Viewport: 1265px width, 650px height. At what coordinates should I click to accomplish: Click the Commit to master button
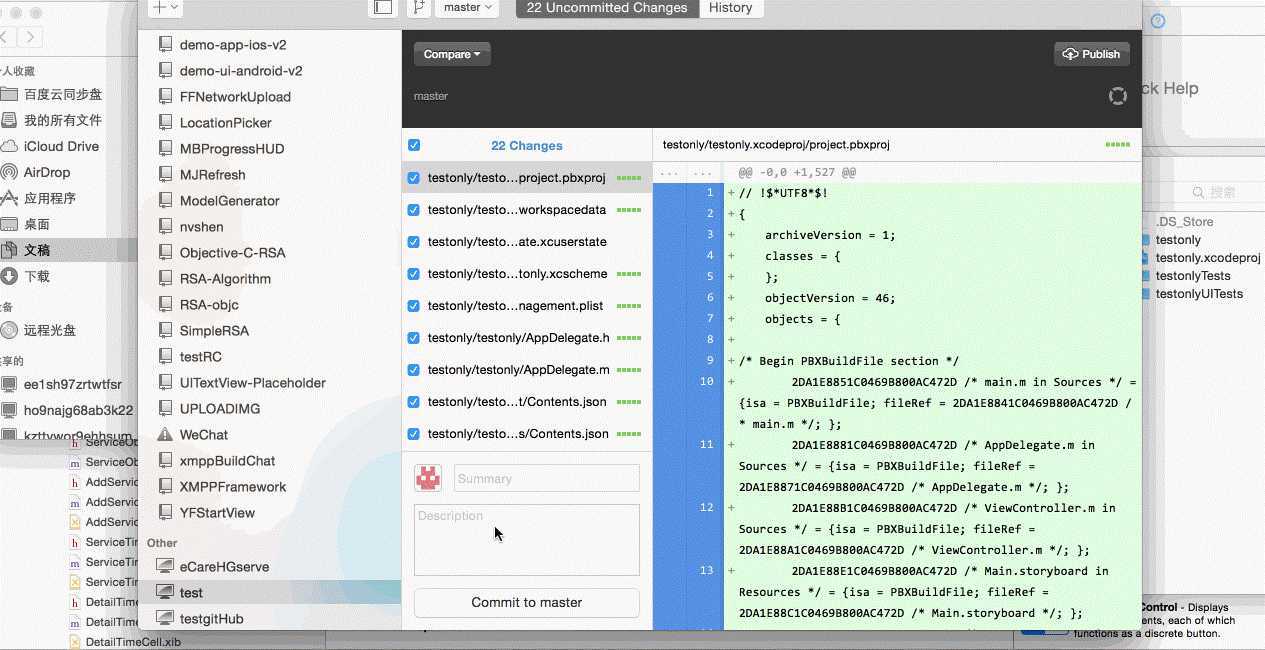click(527, 603)
